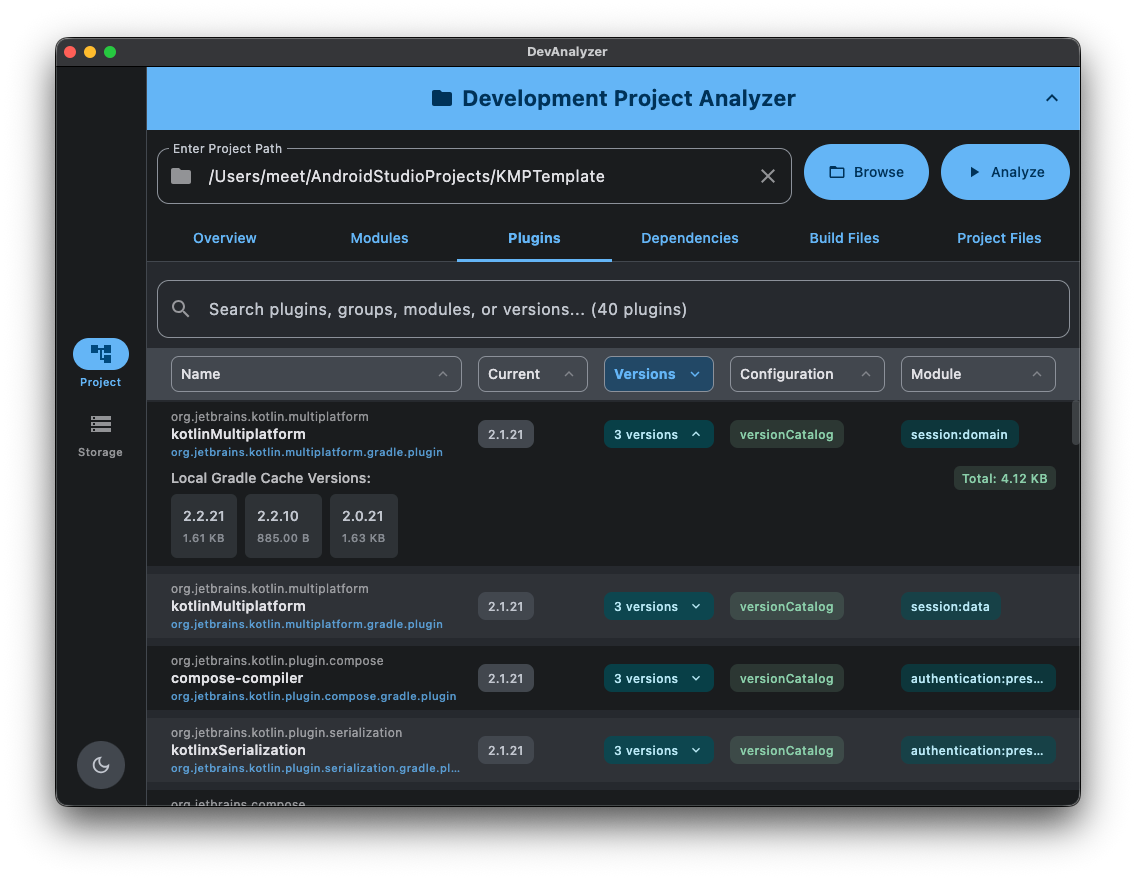
Task: Click 2.1.21 version badge for kotlinxSerialization
Action: click(506, 750)
